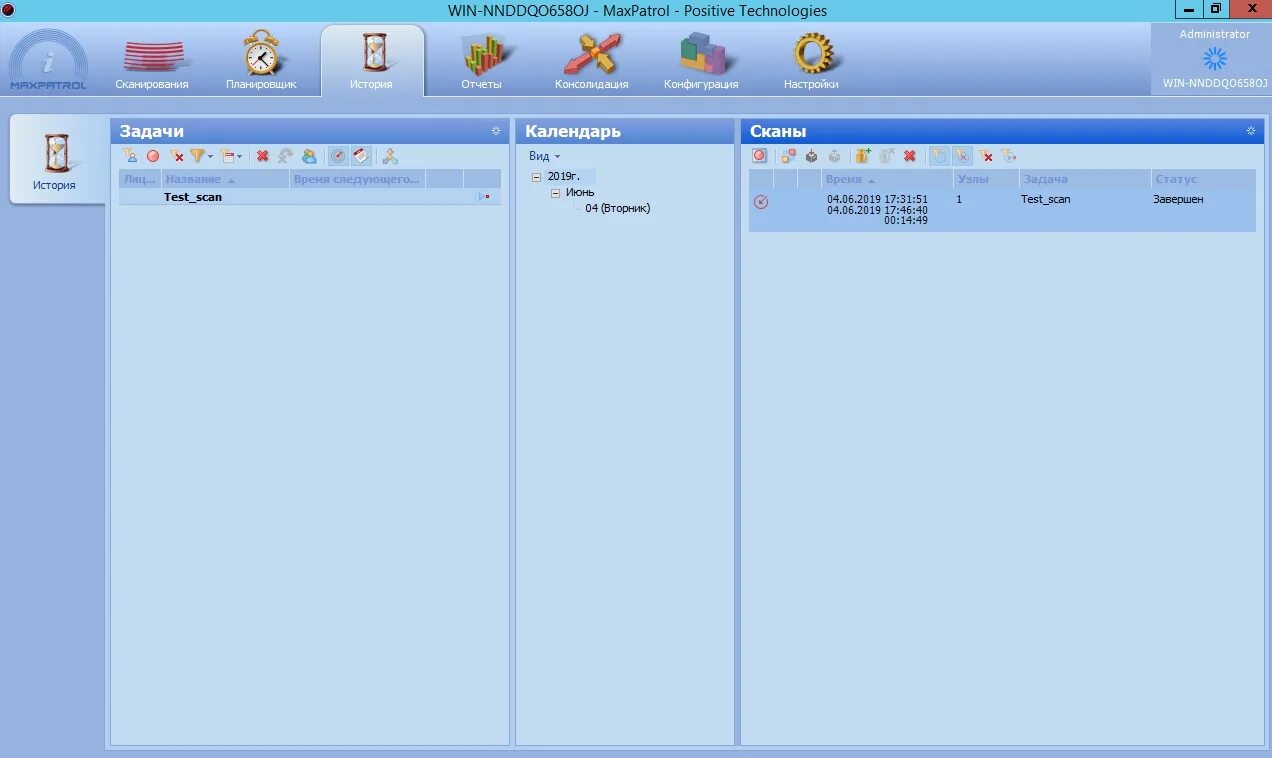Click the red X delete icon in Задачи
The width and height of the screenshot is (1272, 758).
point(263,156)
